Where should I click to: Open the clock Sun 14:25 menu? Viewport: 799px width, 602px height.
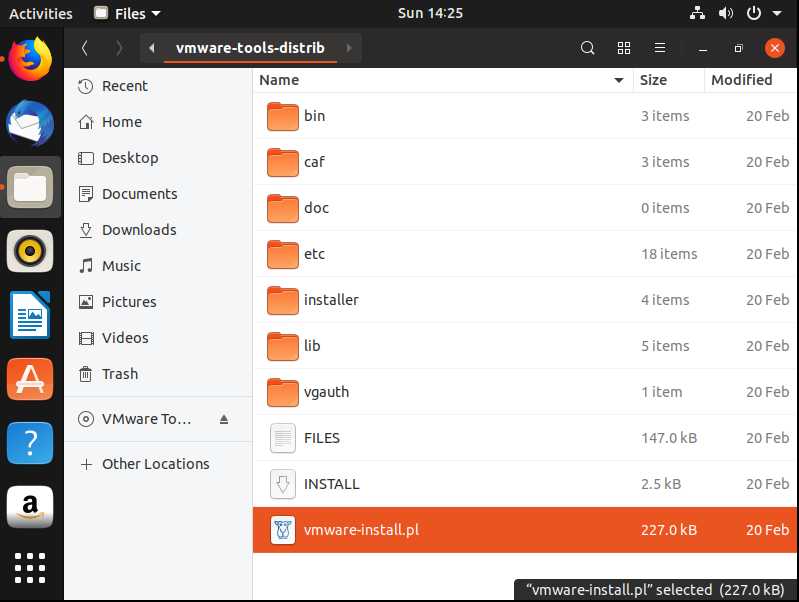pos(430,13)
